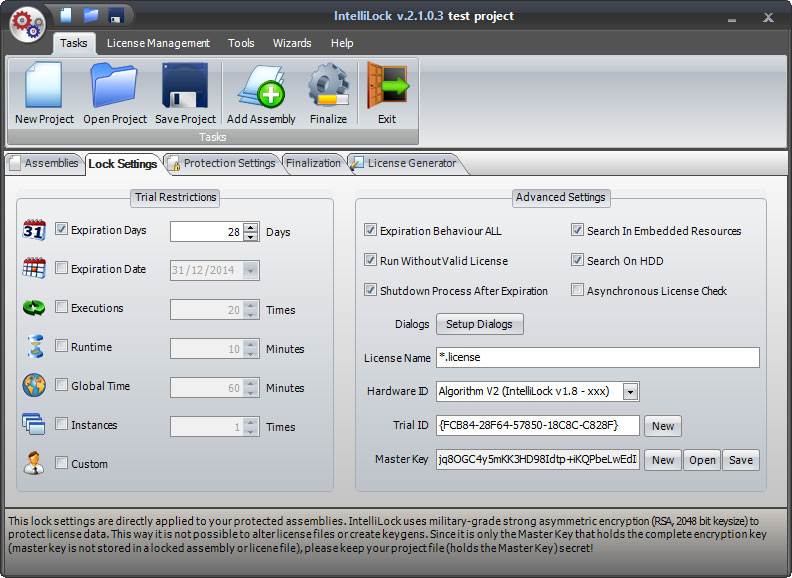Viewport: 792px width, 578px height.
Task: Enable the Global Time checkbox
Action: [x=61, y=384]
